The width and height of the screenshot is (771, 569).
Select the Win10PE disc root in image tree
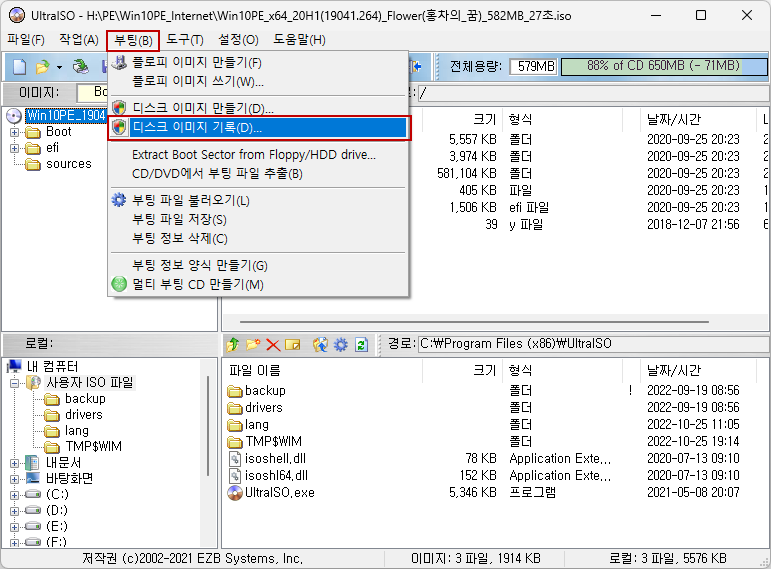(66, 116)
